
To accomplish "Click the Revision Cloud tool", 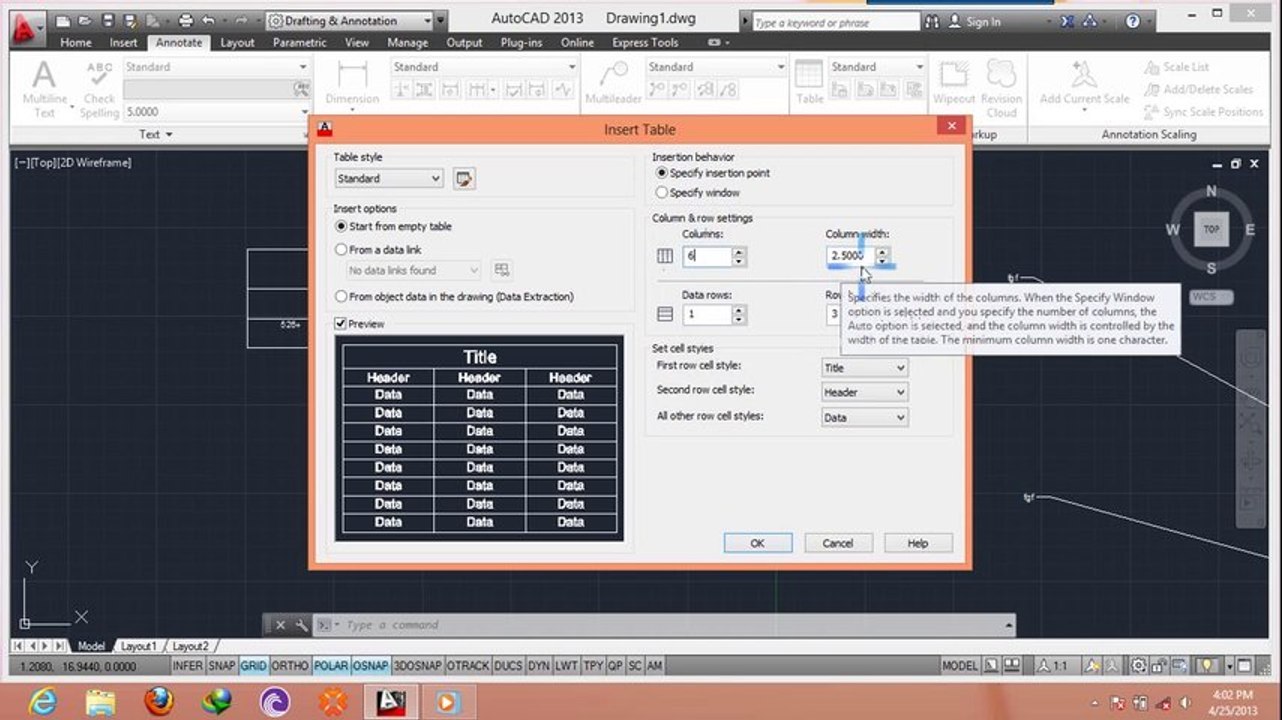I will point(1001,88).
